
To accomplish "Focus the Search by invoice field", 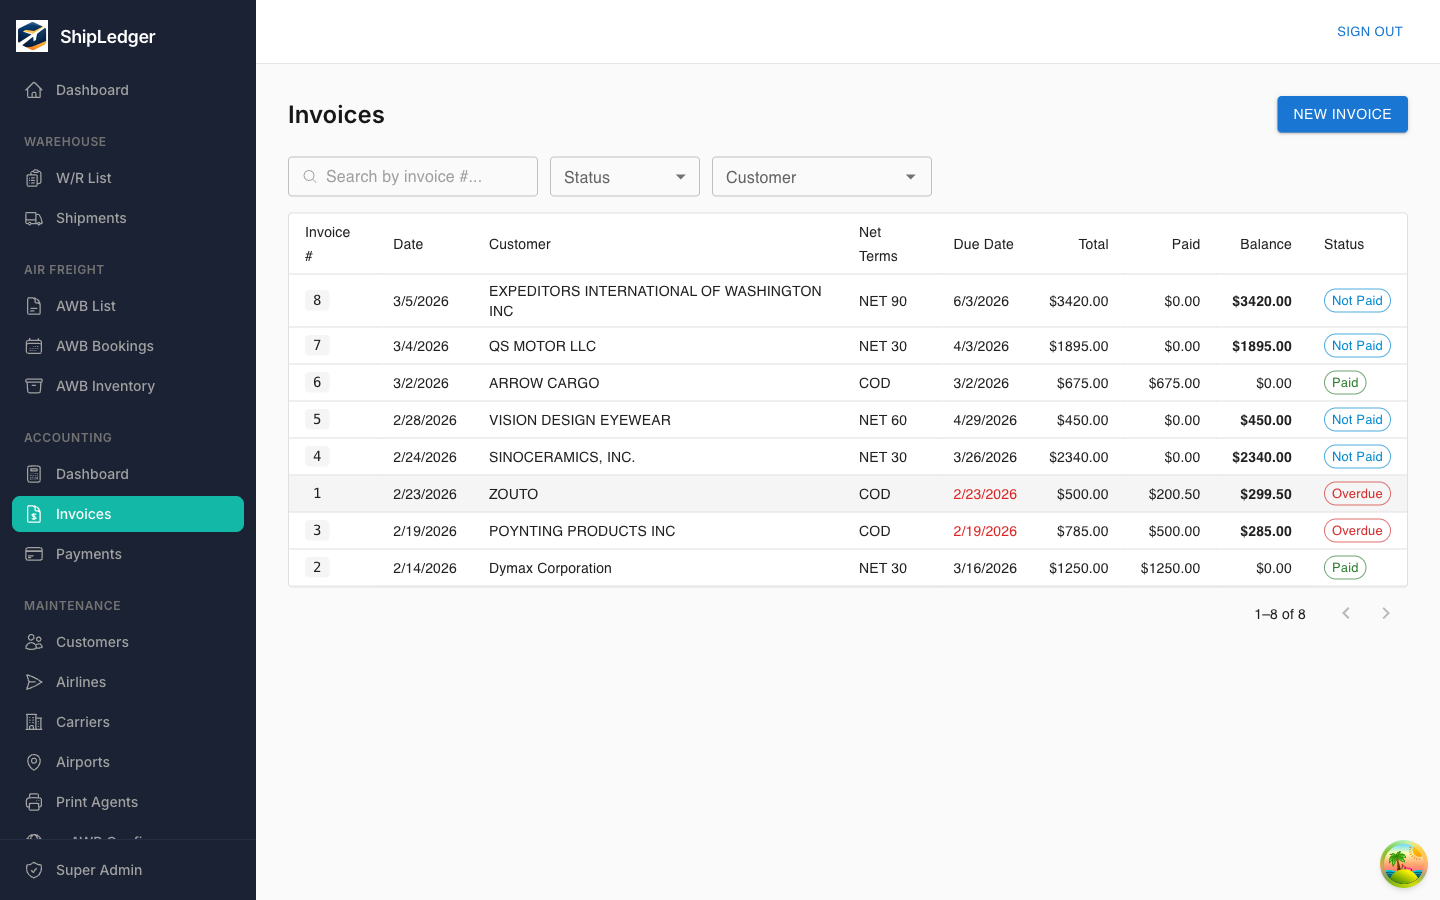I will [413, 177].
